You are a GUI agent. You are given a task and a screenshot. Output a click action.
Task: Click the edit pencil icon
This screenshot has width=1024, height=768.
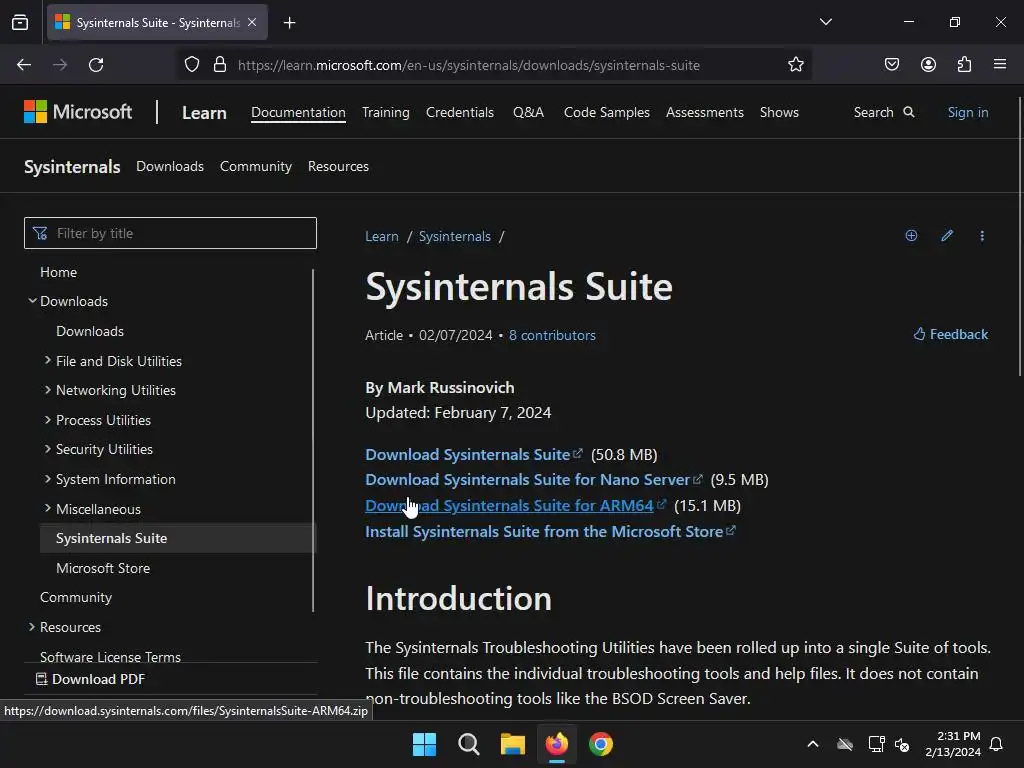click(947, 236)
